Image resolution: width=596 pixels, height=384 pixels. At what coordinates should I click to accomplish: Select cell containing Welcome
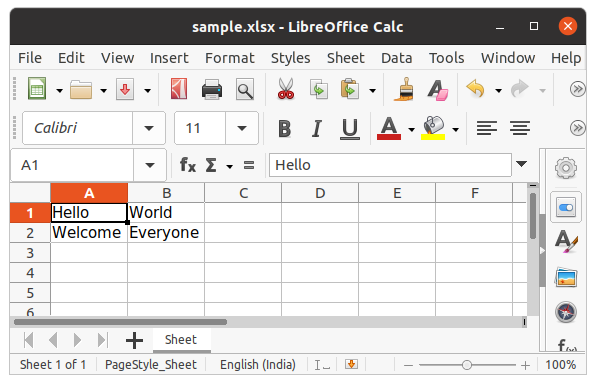(x=89, y=232)
